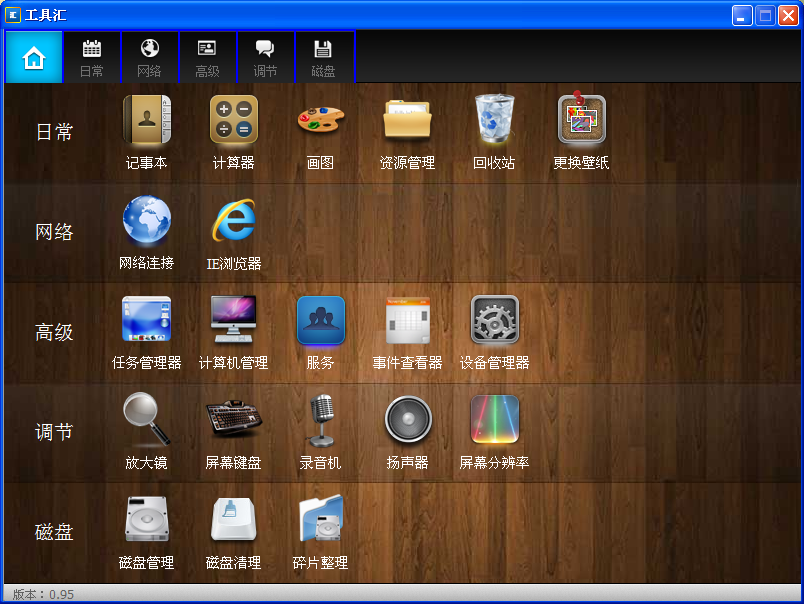Open the 录音机 microphone recorder
The height and width of the screenshot is (604, 804).
(x=320, y=420)
